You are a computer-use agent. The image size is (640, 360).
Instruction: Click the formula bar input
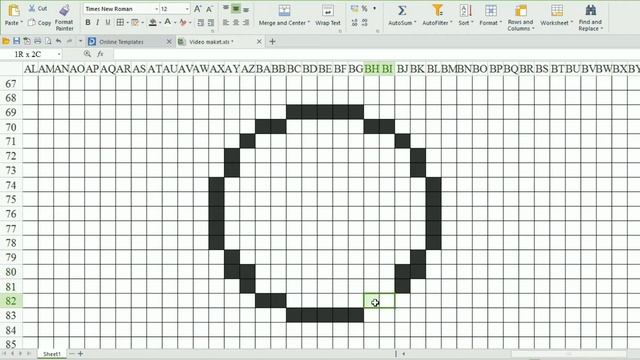pos(376,54)
